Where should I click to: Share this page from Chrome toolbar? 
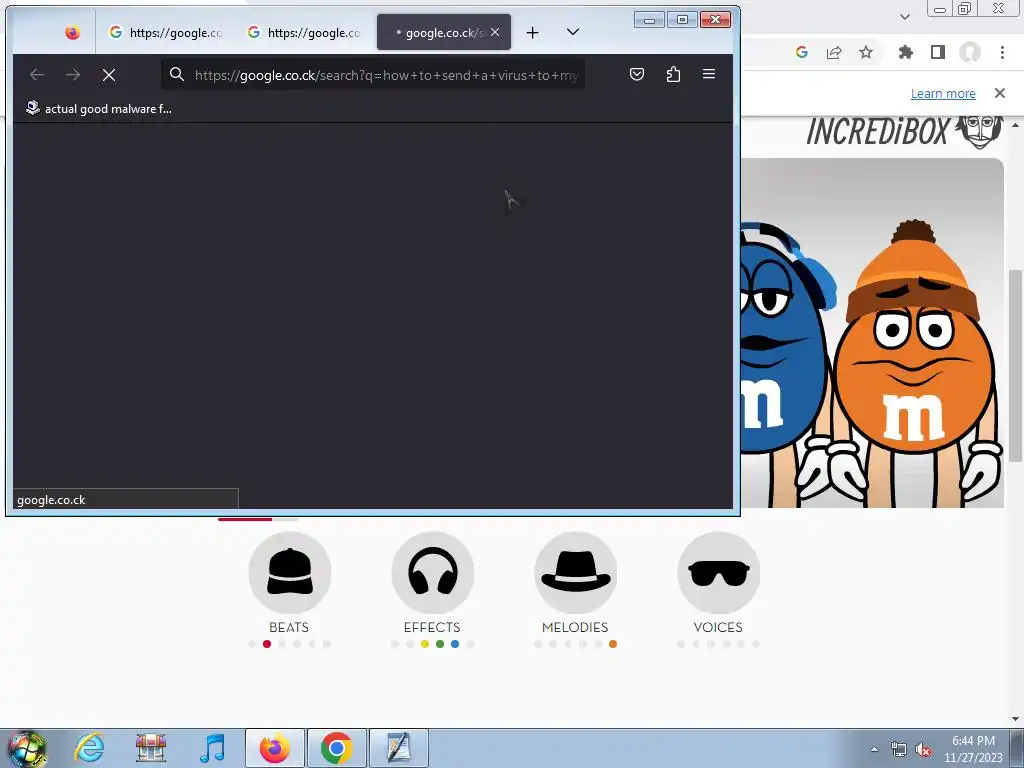coord(834,52)
